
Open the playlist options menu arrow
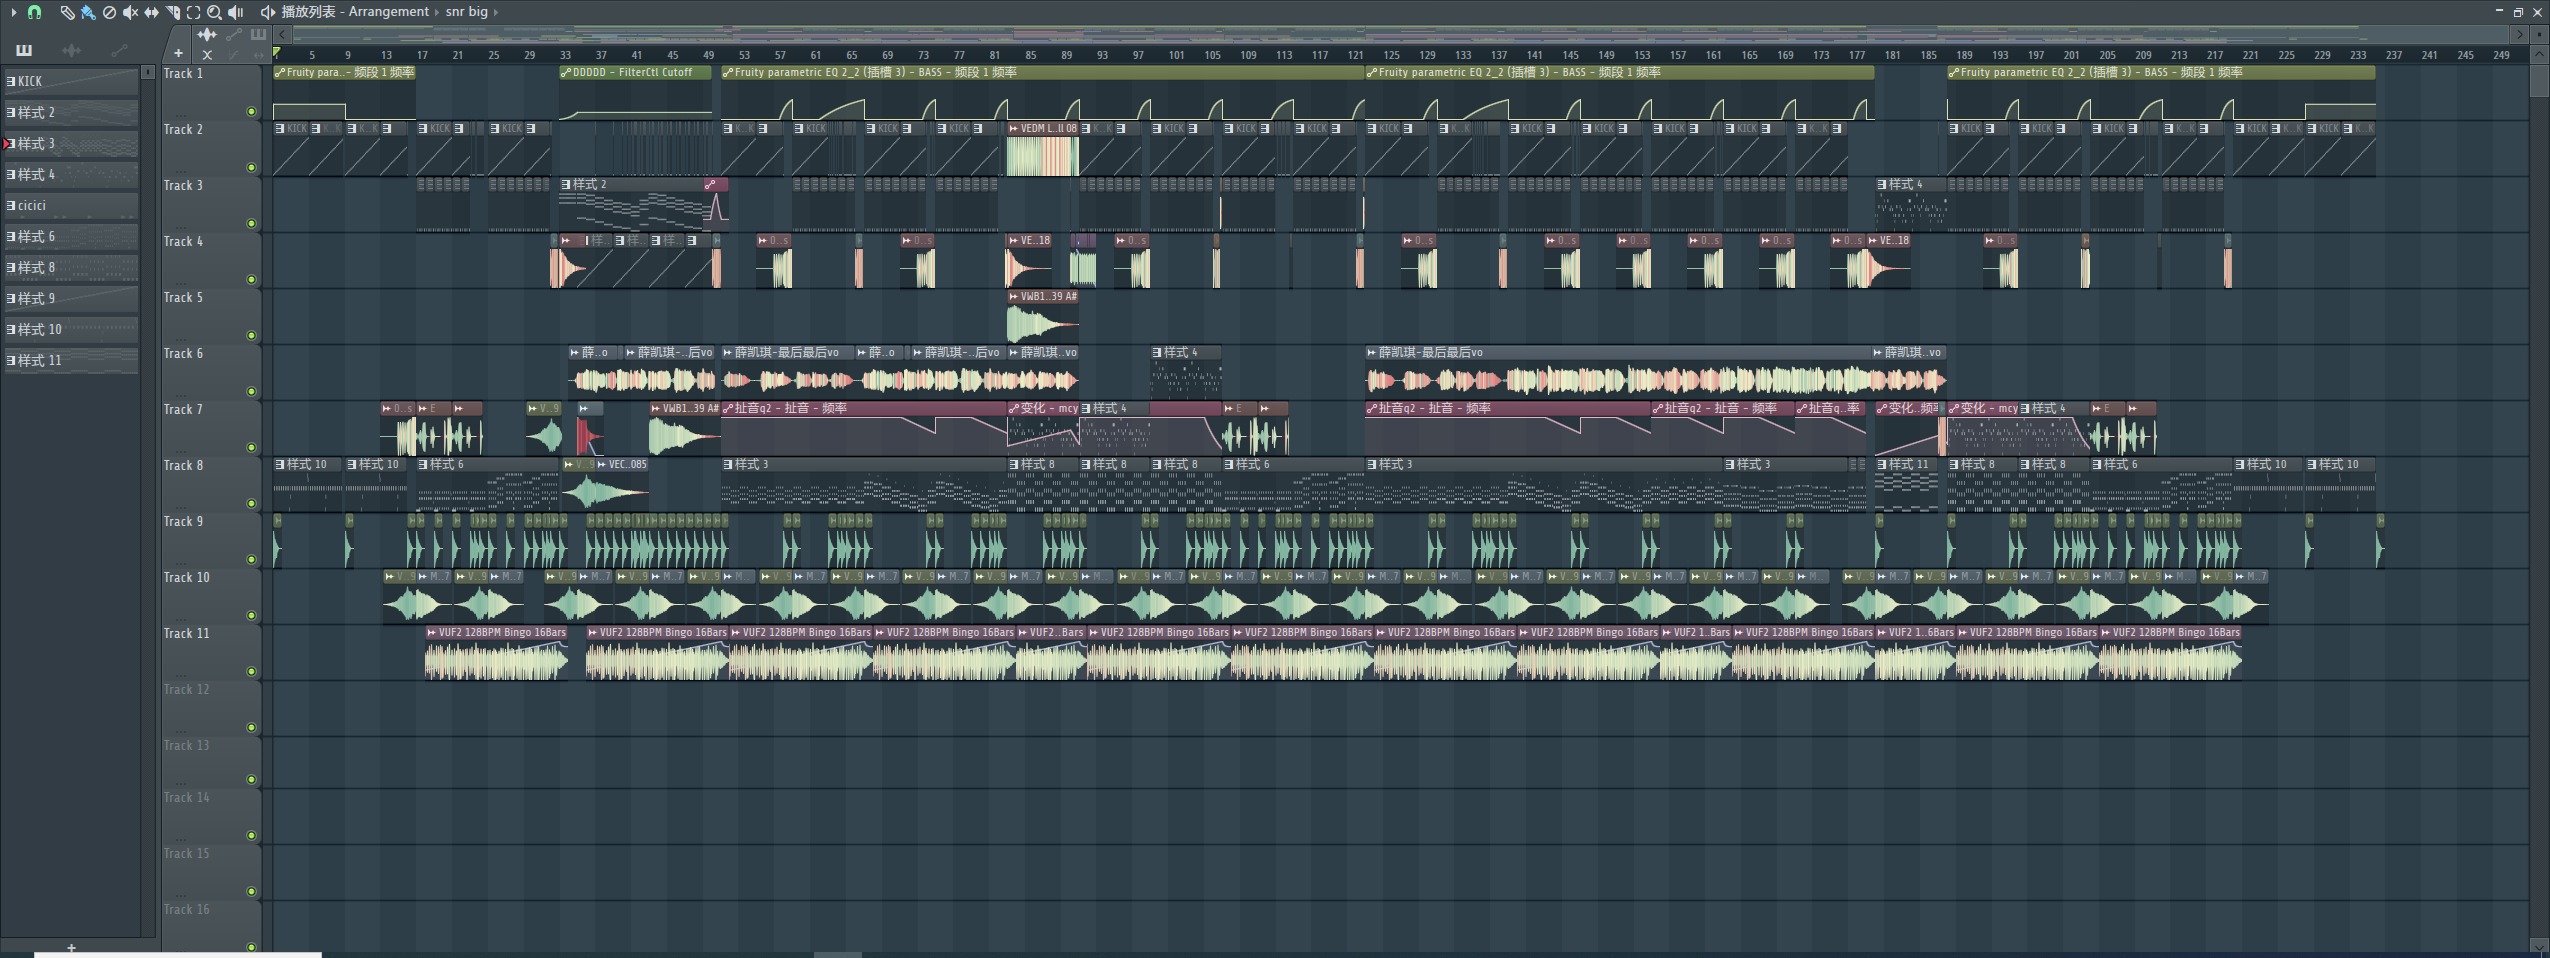point(13,12)
